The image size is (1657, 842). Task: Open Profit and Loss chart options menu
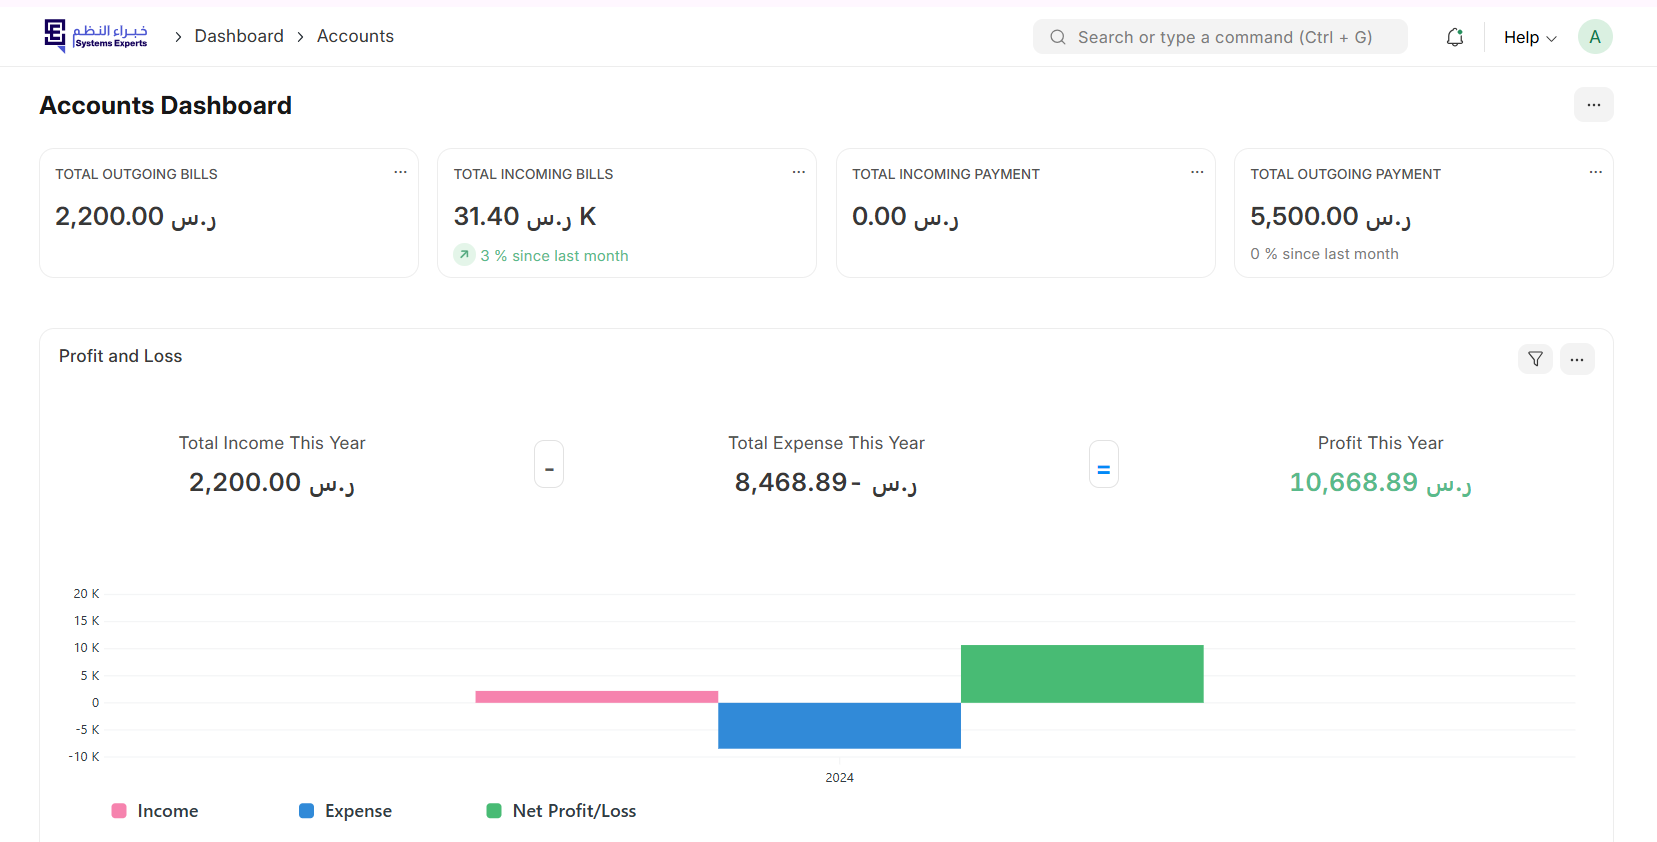(1577, 359)
